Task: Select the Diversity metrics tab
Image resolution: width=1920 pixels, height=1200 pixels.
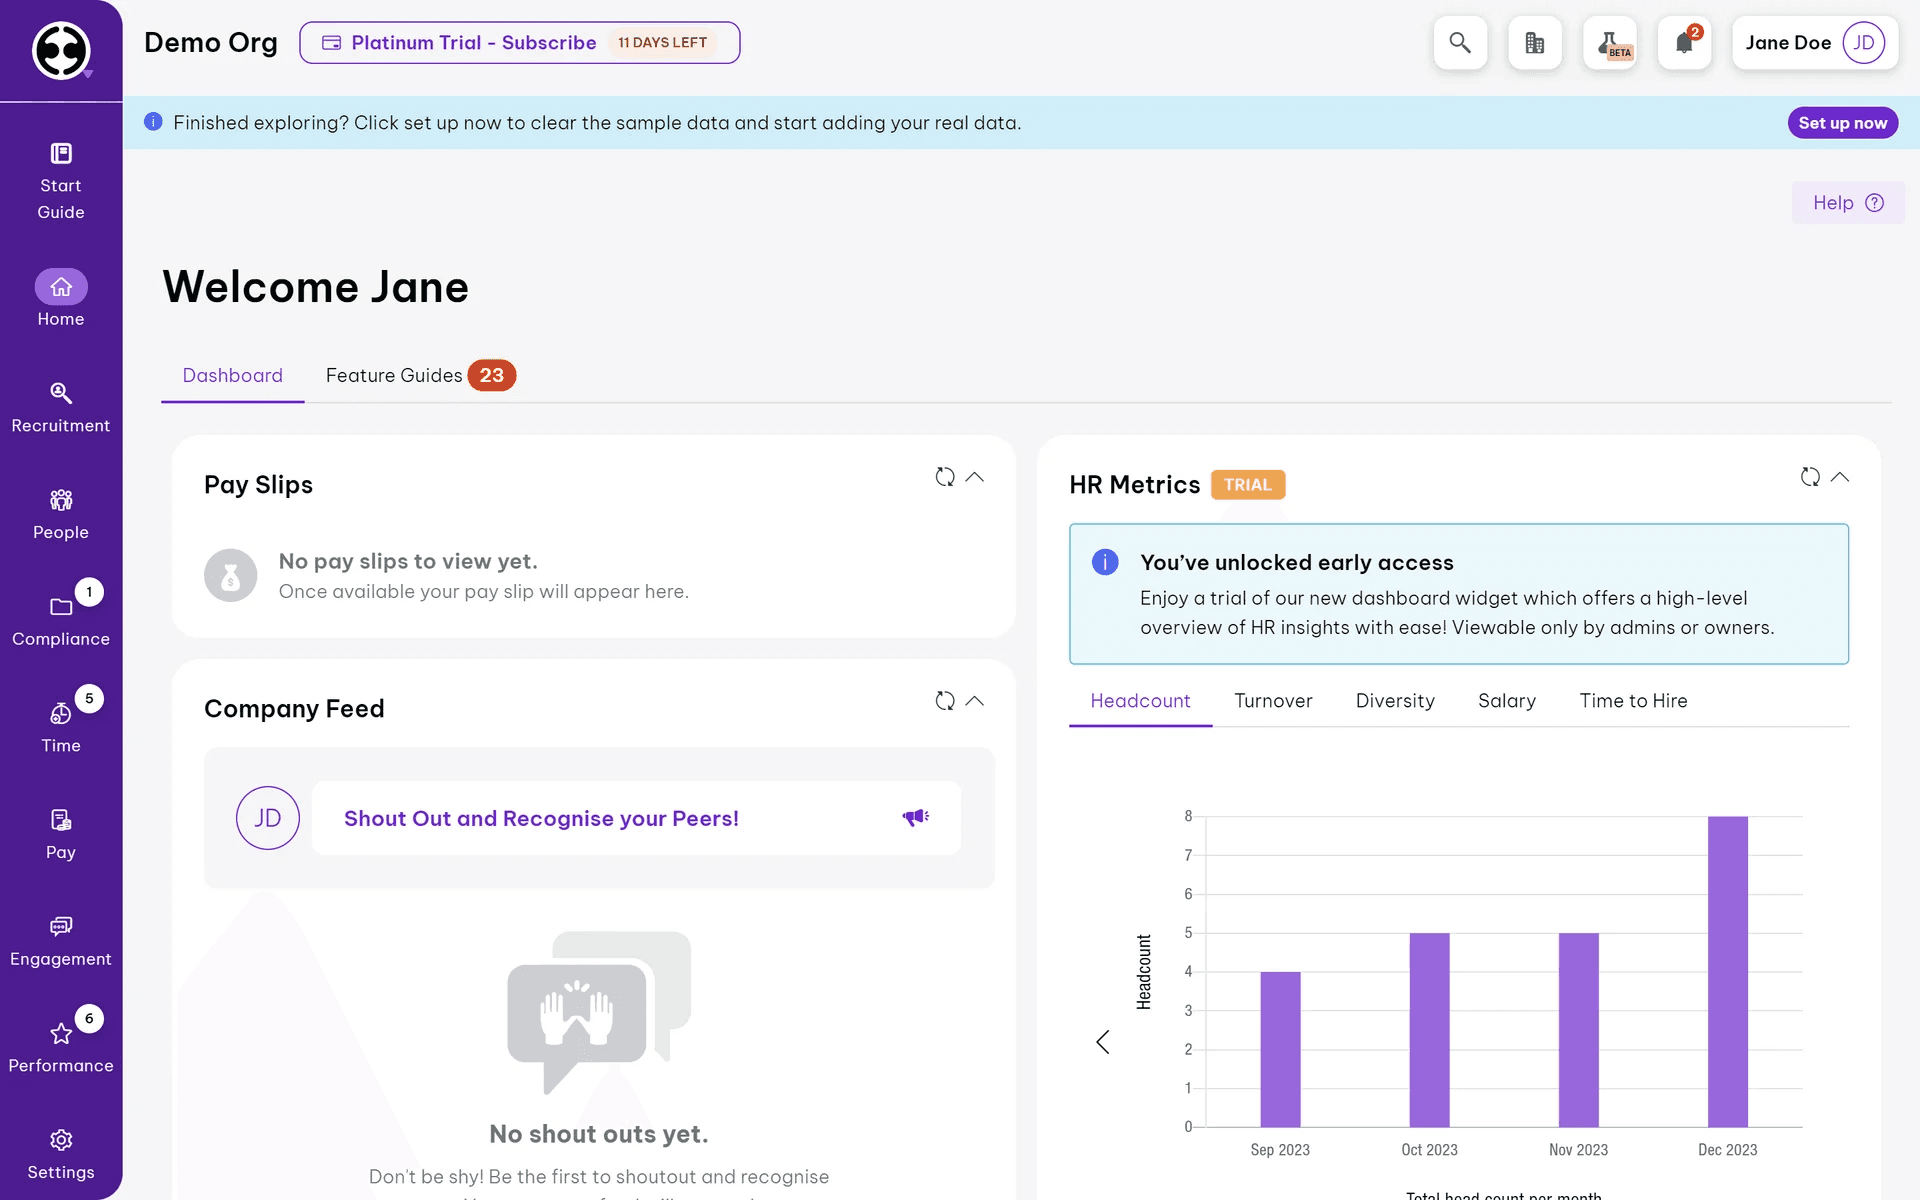Action: point(1395,701)
